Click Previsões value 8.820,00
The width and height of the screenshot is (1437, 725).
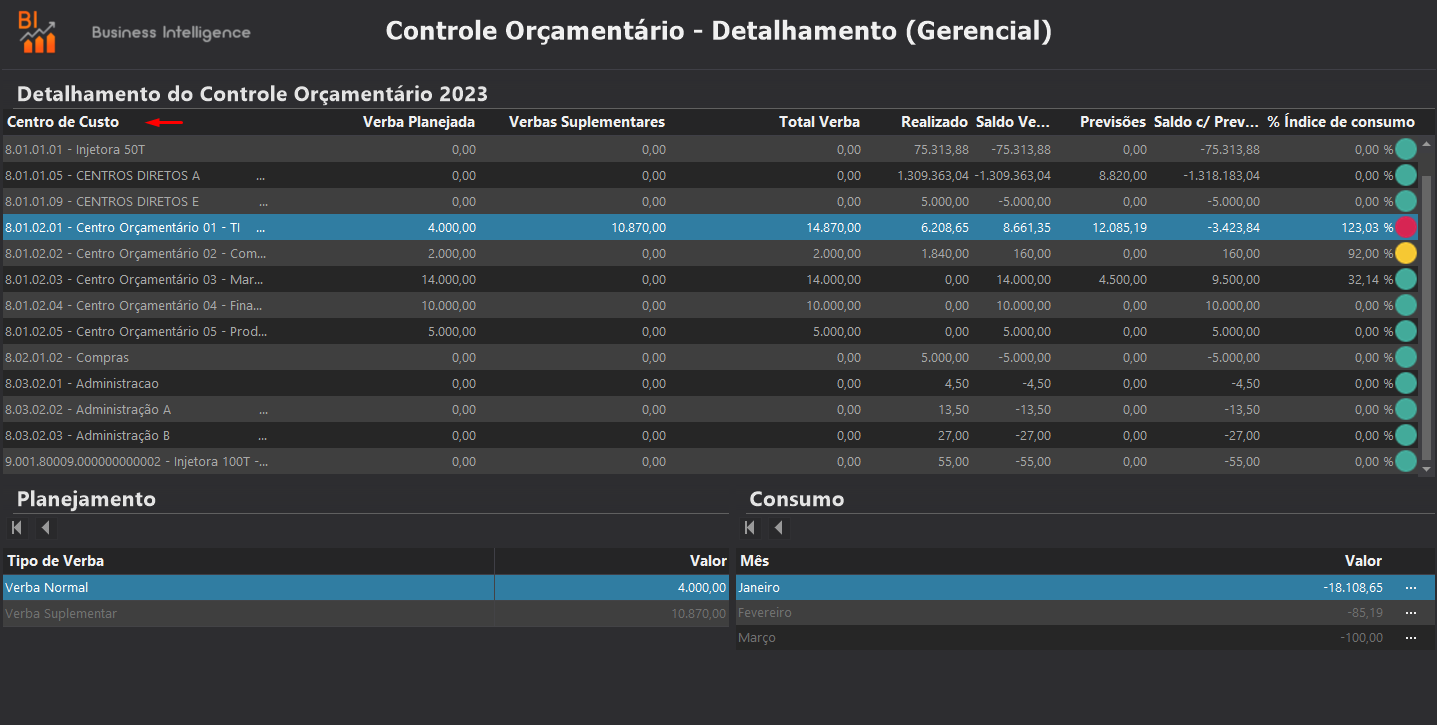(x=1123, y=175)
